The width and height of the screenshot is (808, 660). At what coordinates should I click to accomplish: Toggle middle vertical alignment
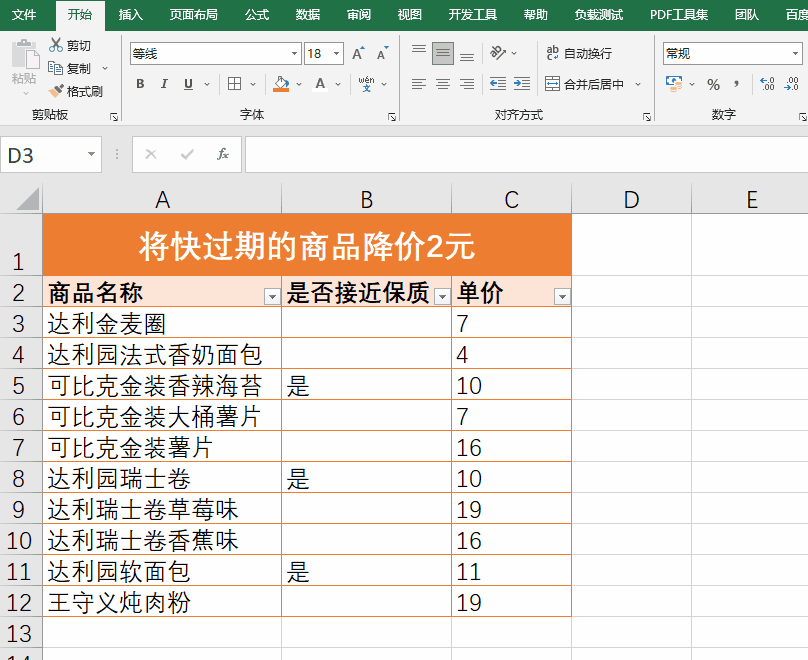point(443,53)
